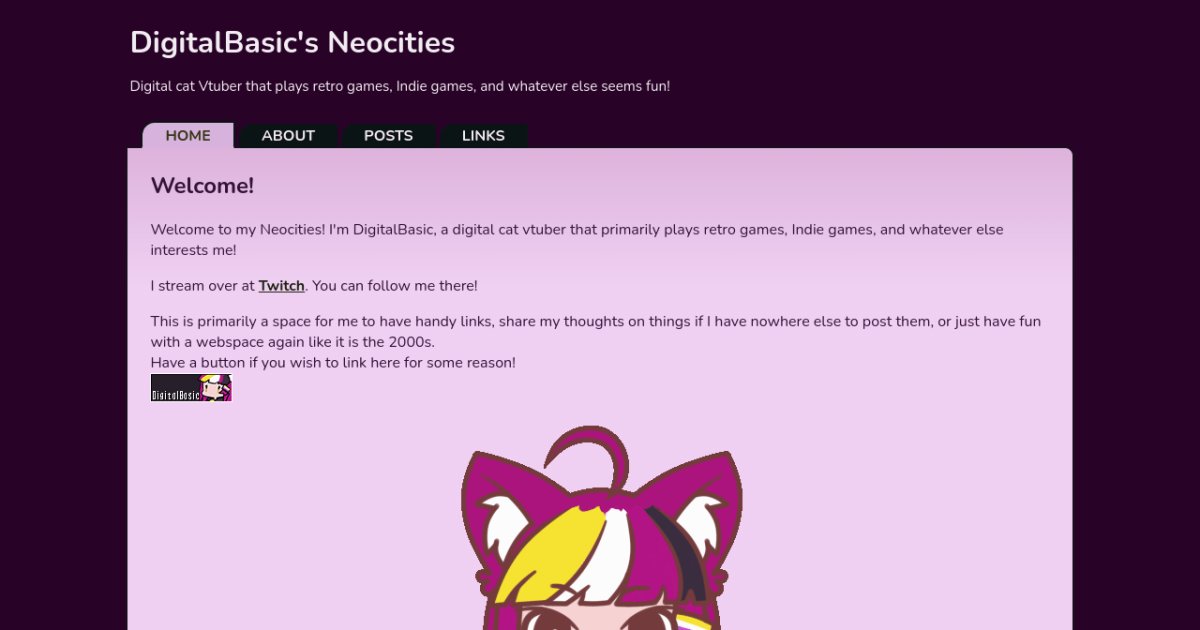
Task: Click the small DigitalBasic banner button image
Action: 191,388
